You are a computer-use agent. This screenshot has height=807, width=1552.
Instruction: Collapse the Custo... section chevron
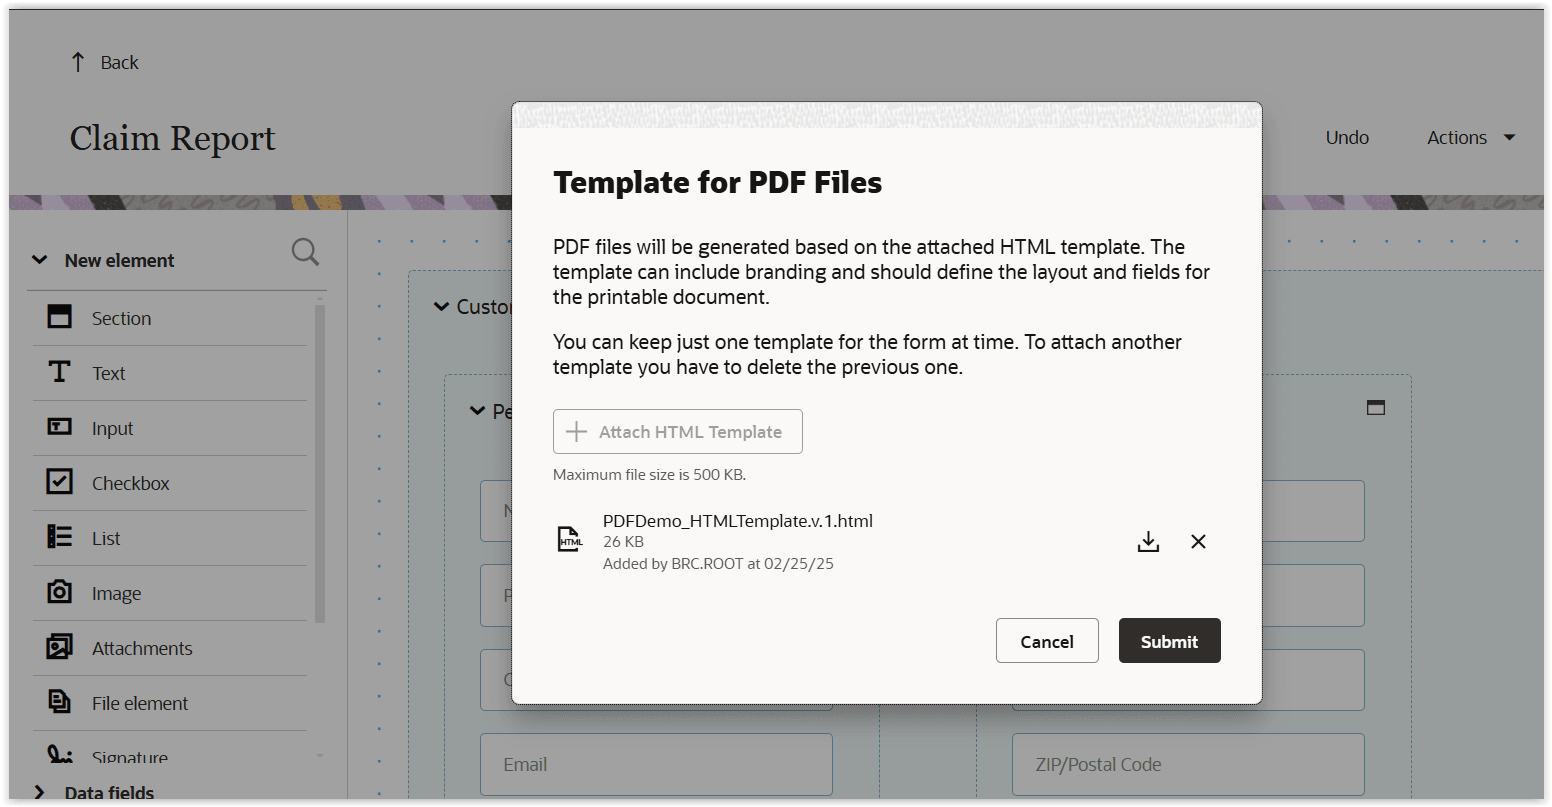point(441,307)
